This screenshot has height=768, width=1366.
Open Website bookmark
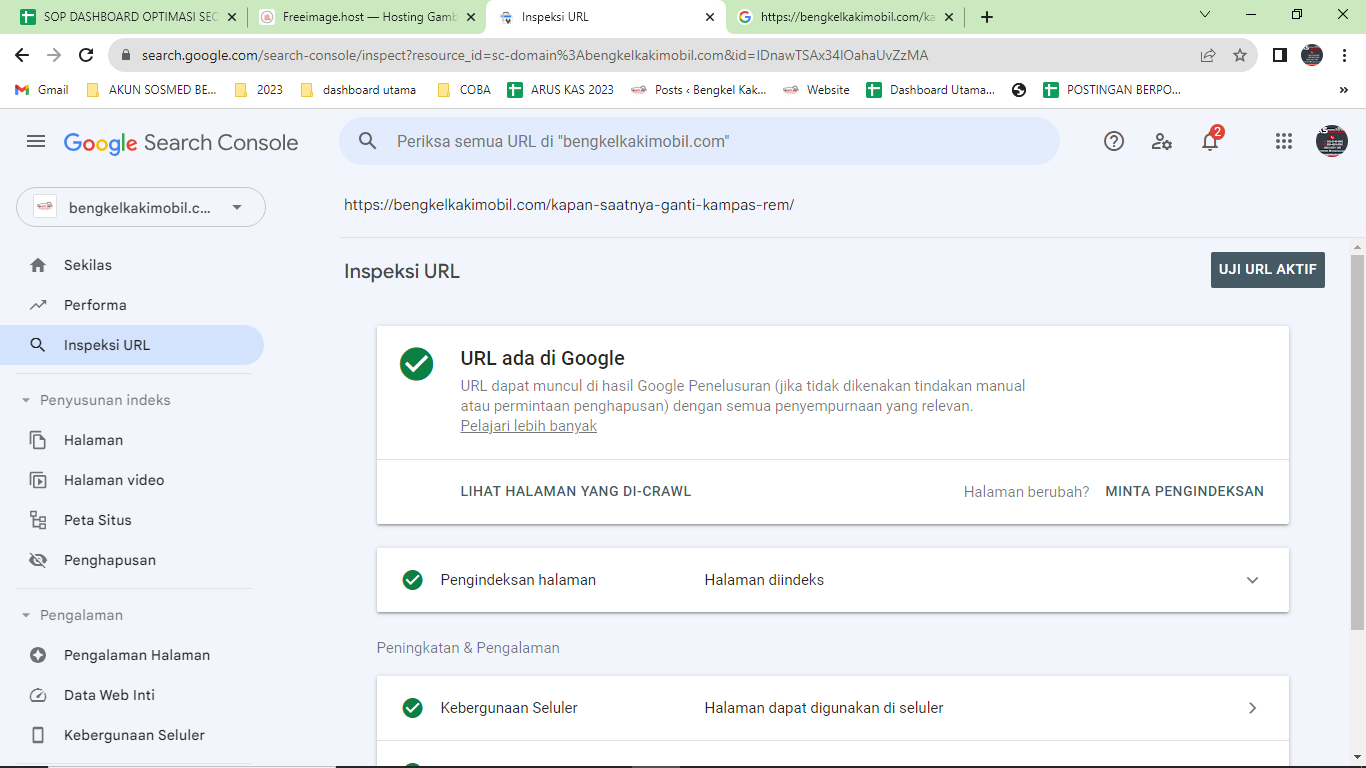tap(816, 90)
